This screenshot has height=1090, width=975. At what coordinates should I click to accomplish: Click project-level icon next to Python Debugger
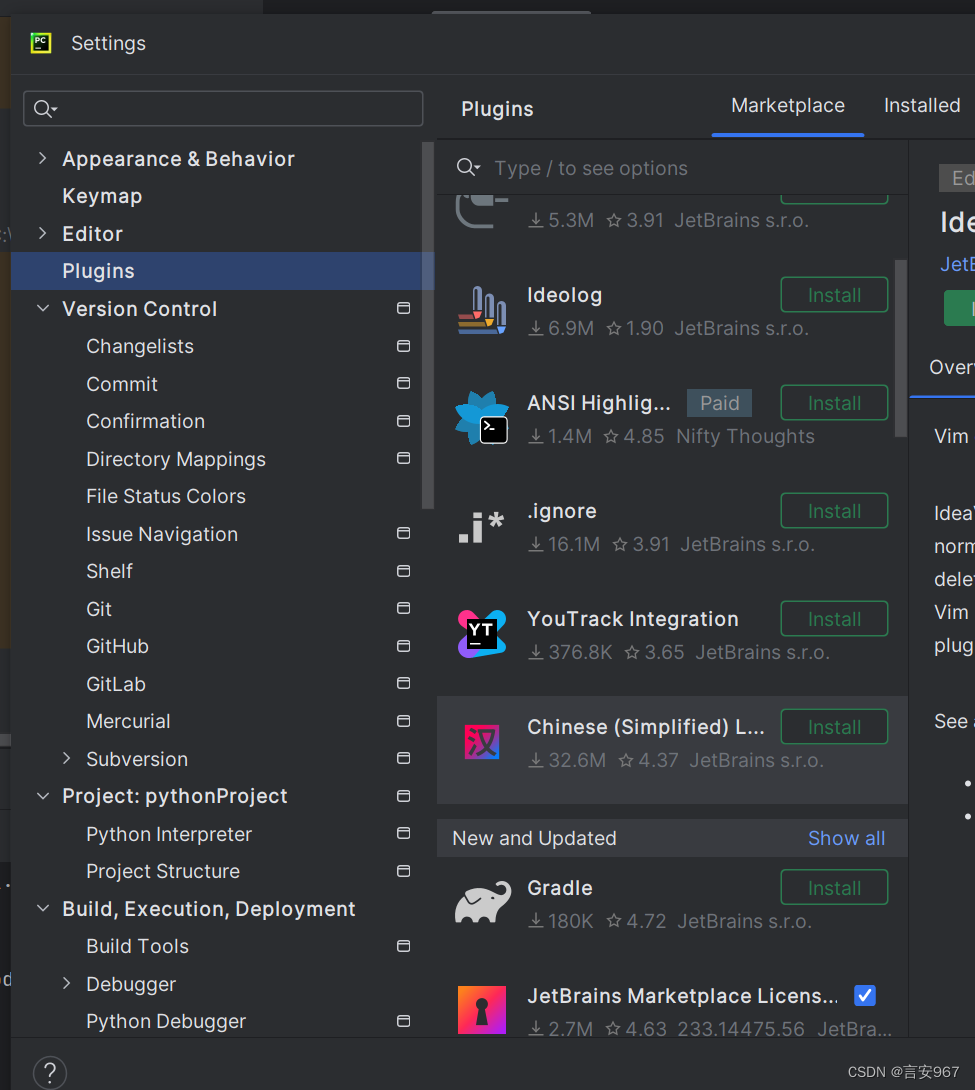[403, 1020]
